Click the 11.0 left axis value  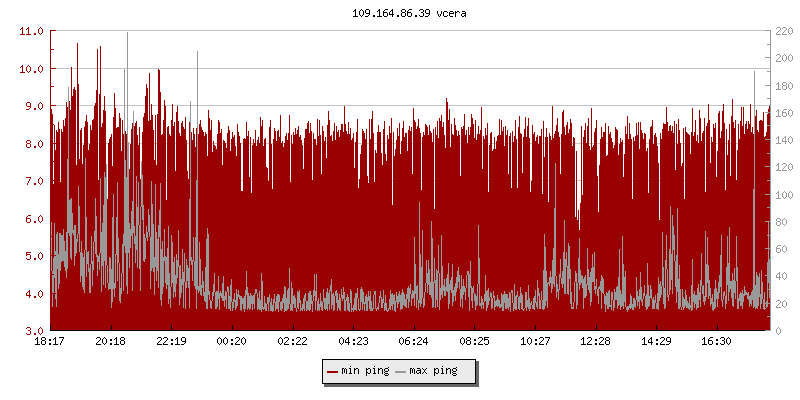(x=31, y=31)
